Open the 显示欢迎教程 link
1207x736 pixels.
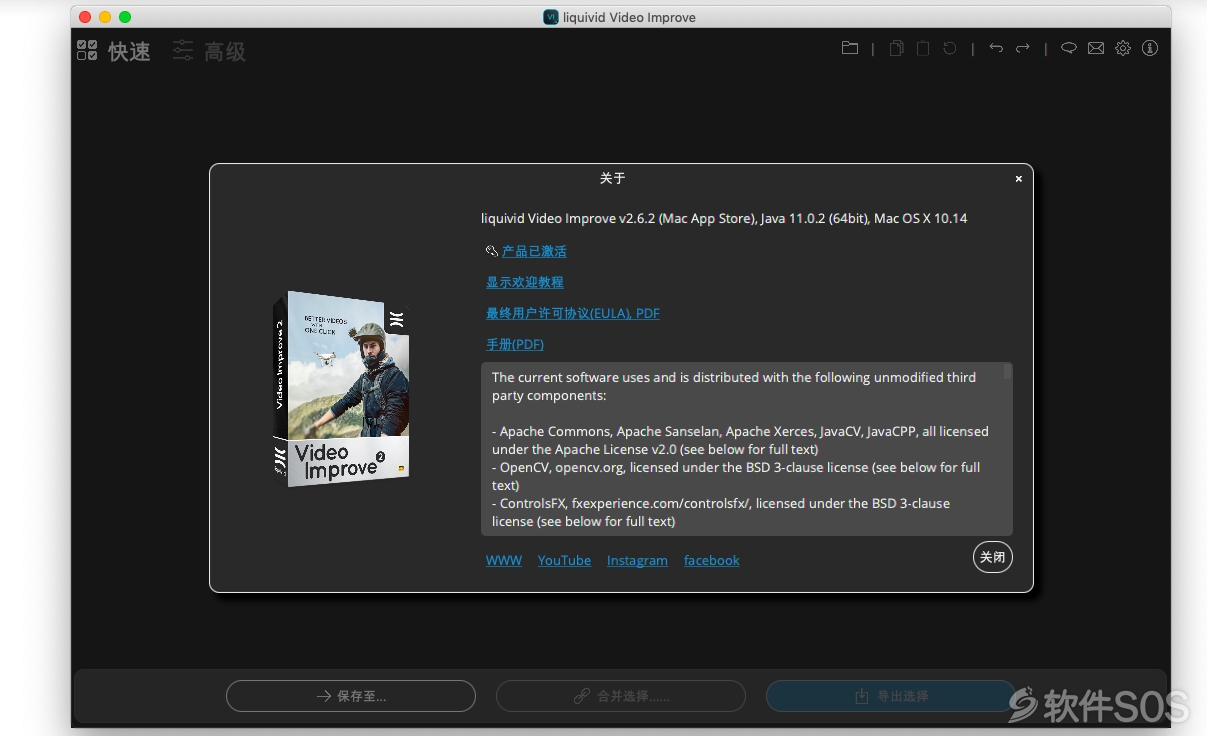(x=525, y=282)
